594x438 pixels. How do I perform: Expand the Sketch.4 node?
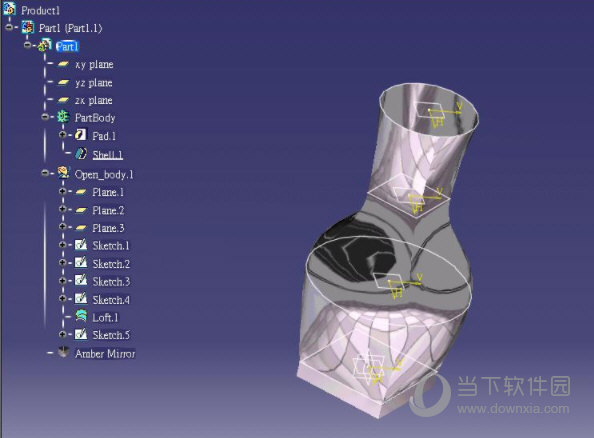63,299
